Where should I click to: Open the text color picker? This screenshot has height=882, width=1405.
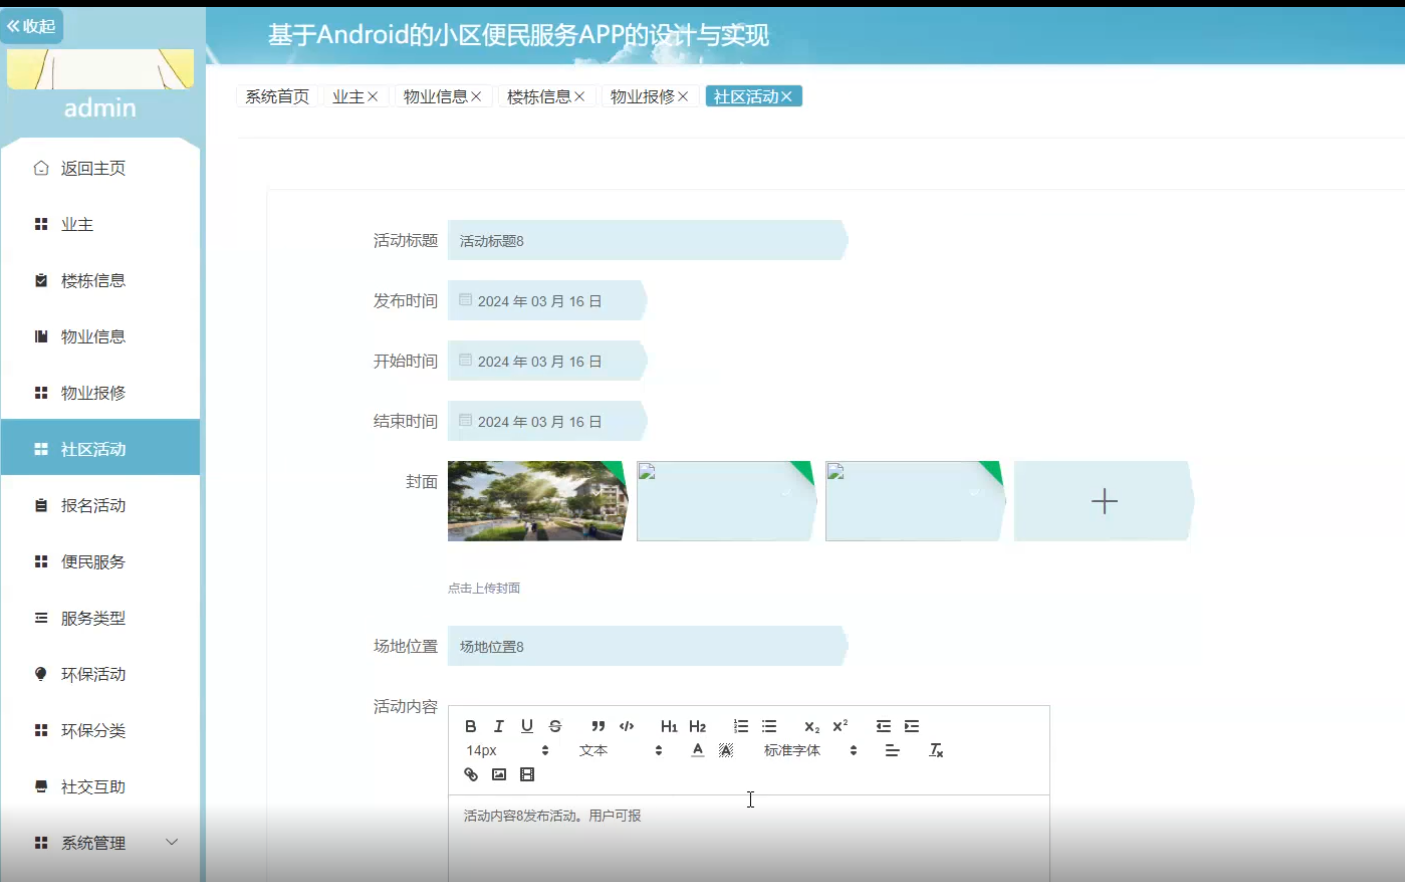(698, 750)
